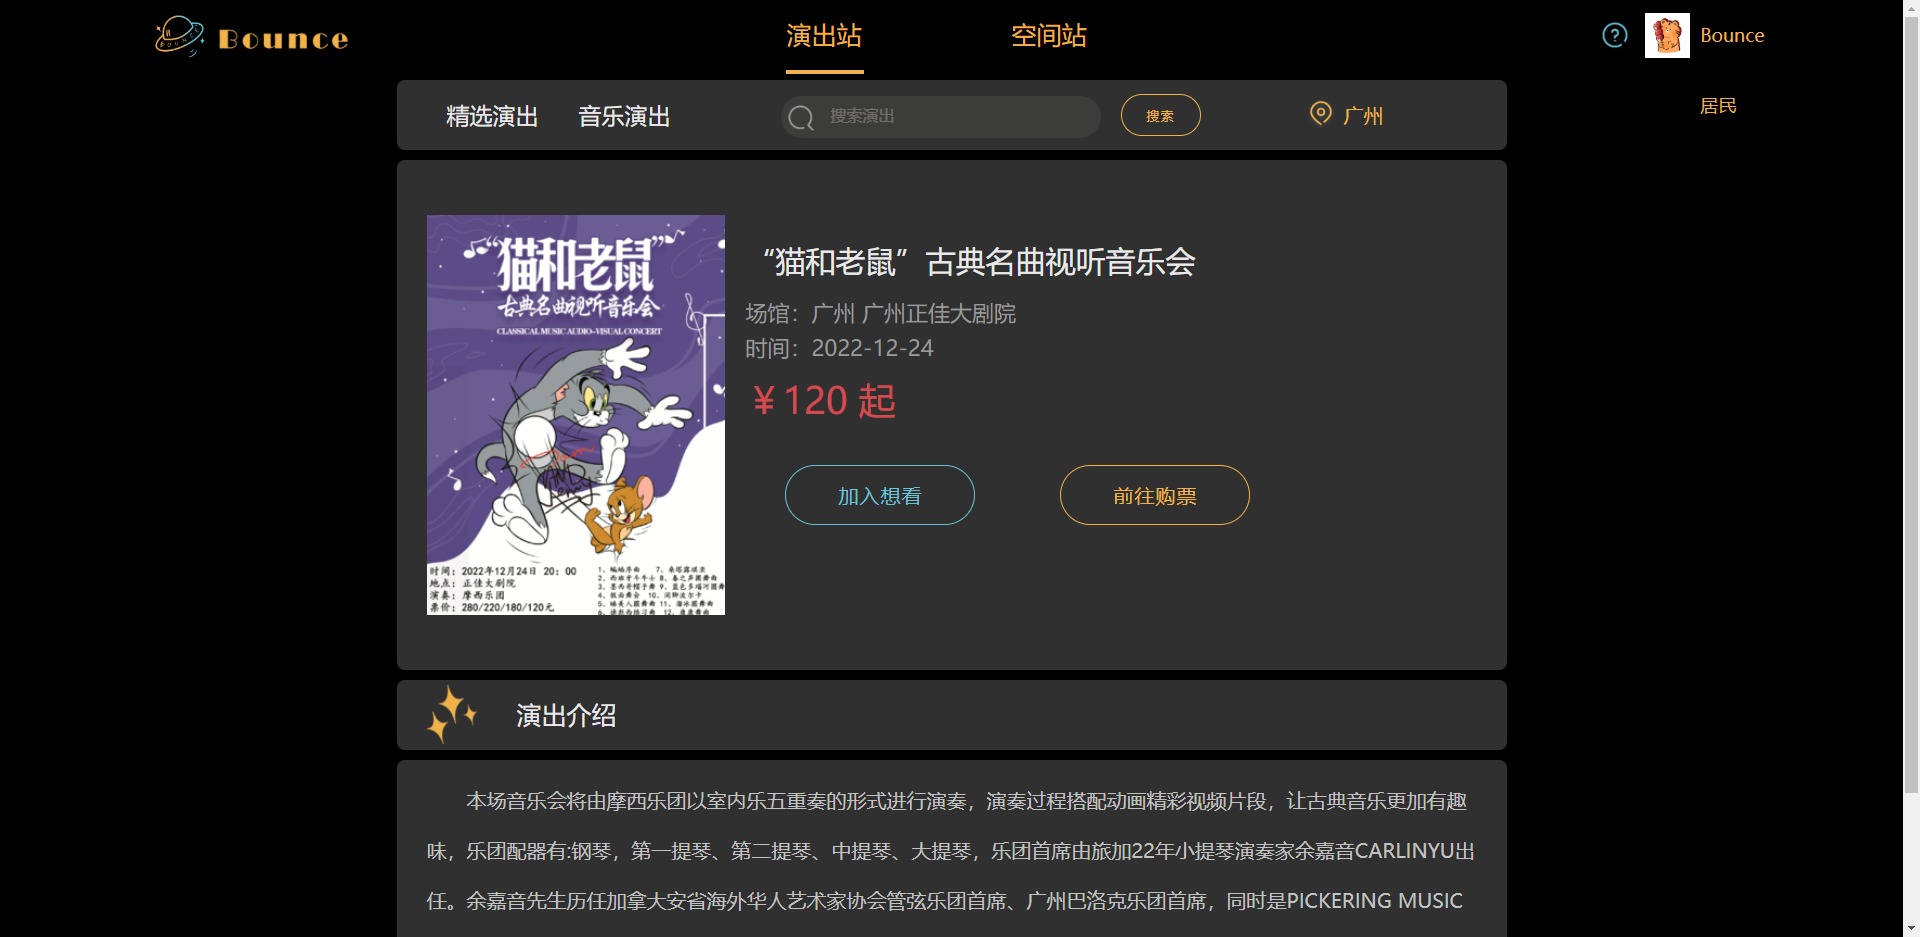The image size is (1920, 937).
Task: Switch to the 空间站 tab
Action: pos(1049,37)
